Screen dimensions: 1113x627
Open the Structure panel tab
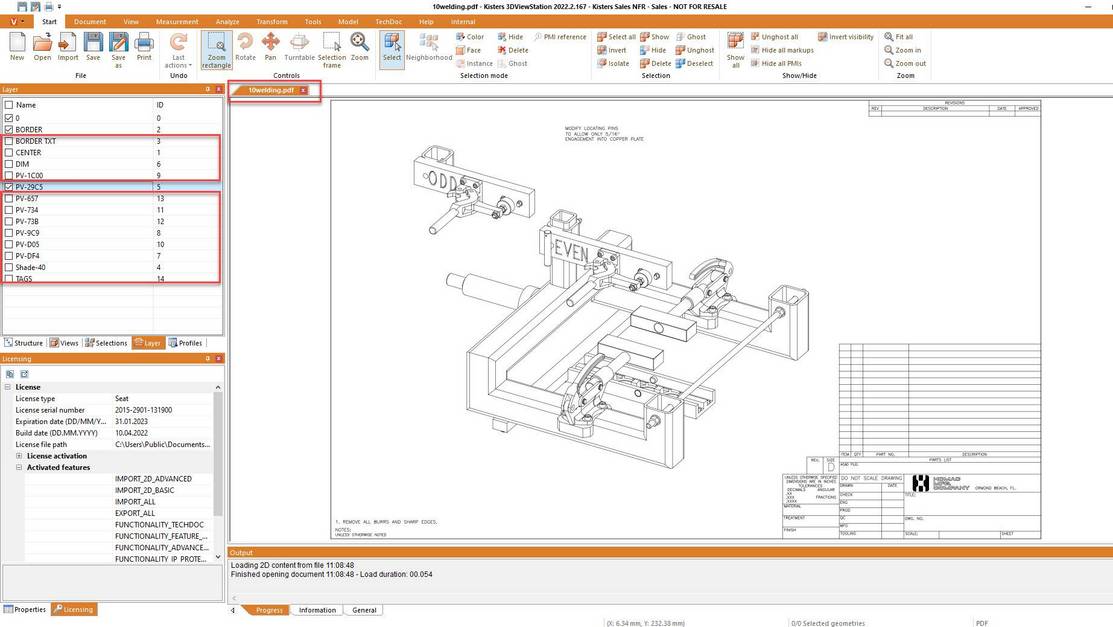[x=24, y=343]
